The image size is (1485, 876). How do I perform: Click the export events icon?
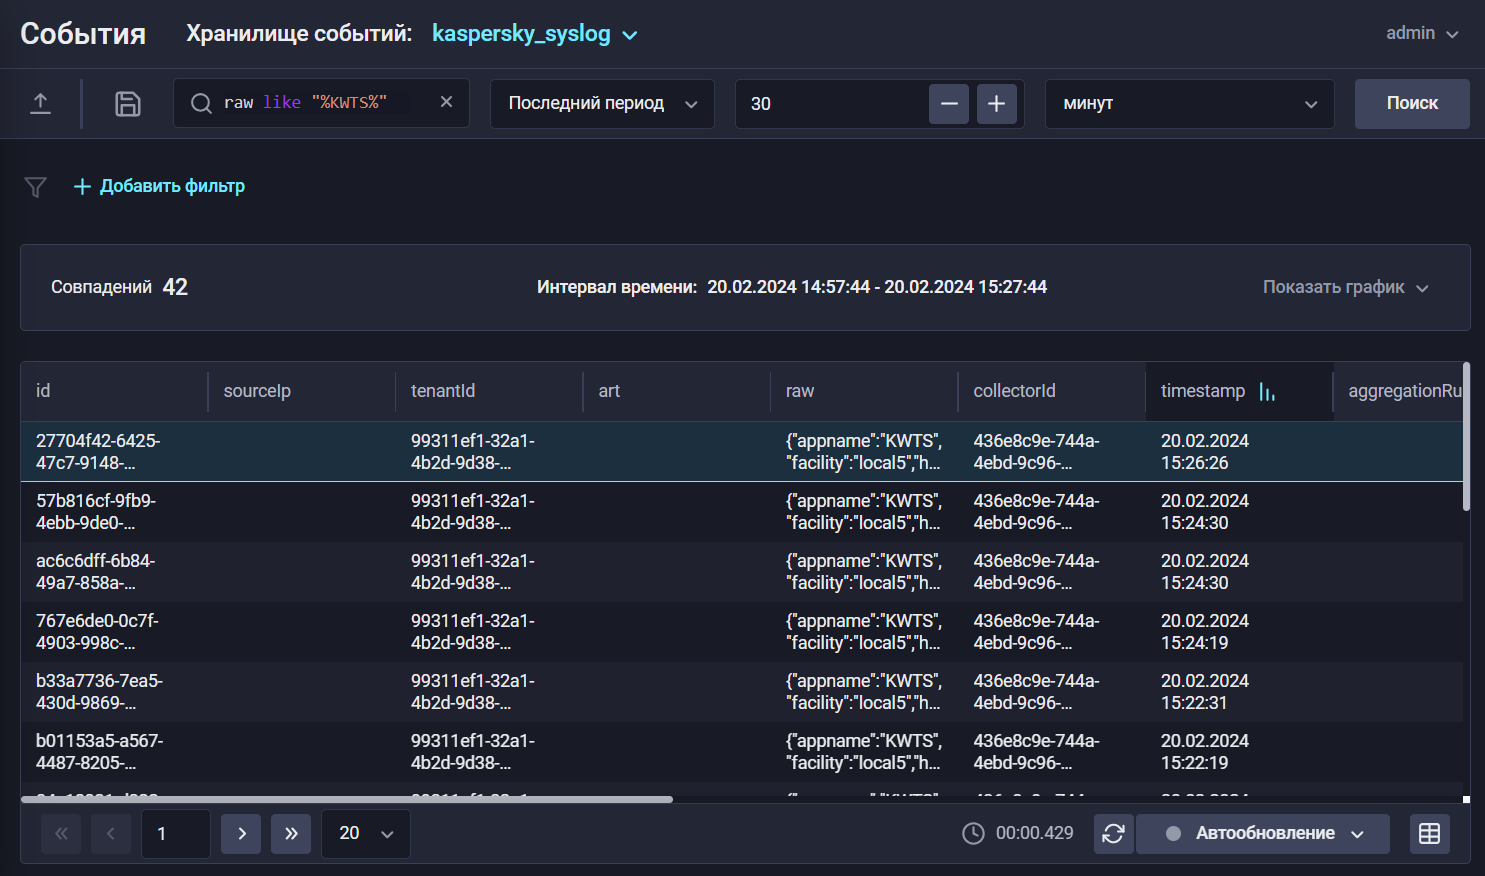[41, 103]
